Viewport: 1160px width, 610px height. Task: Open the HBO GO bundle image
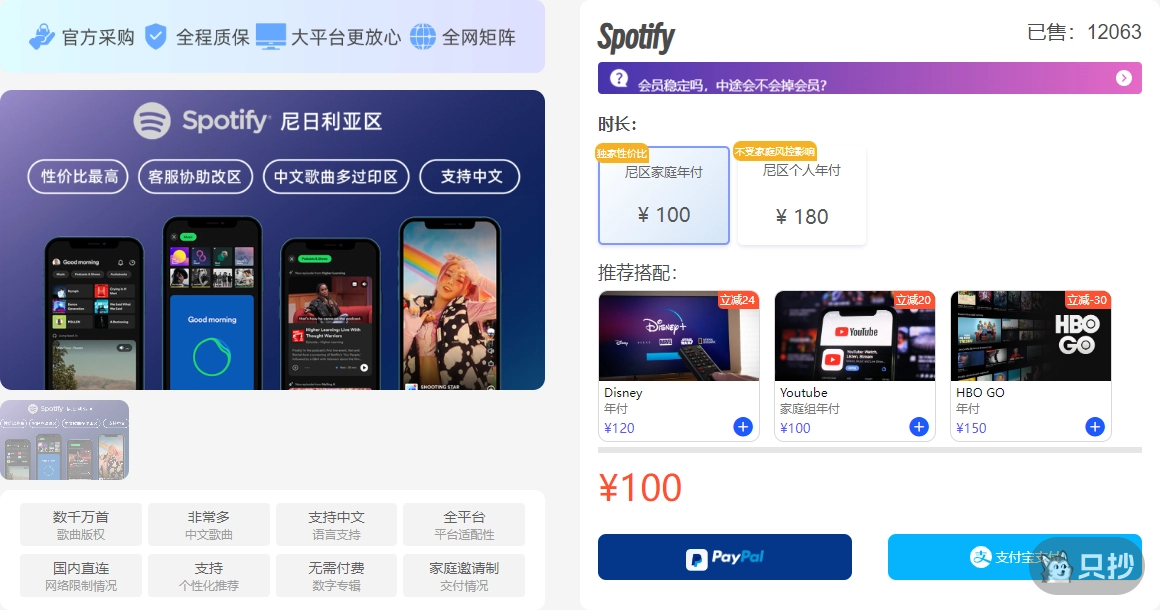(x=1031, y=336)
